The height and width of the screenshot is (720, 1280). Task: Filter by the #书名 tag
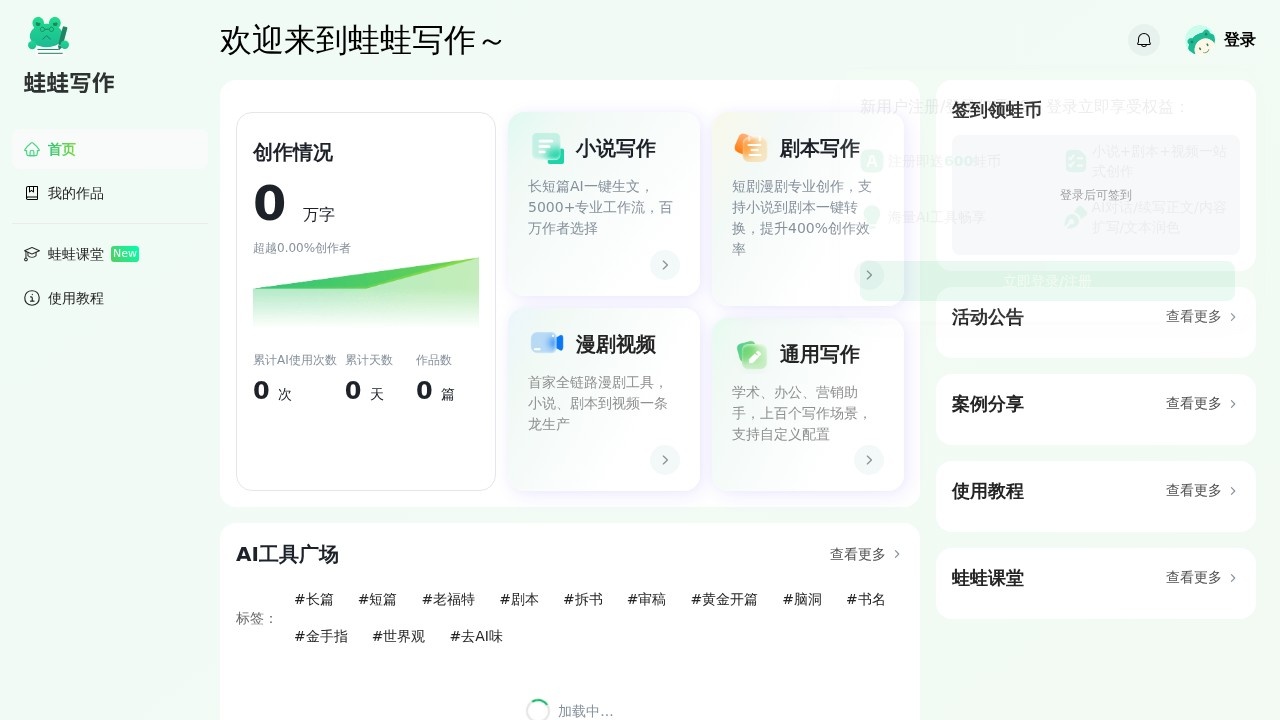(866, 600)
